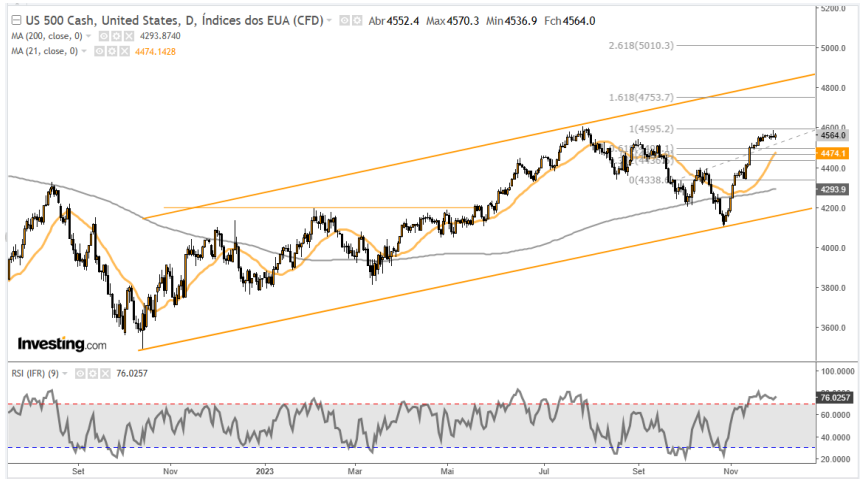Hide the MA 21 indicator with eye icon
This screenshot has width=860, height=479.
(x=97, y=50)
